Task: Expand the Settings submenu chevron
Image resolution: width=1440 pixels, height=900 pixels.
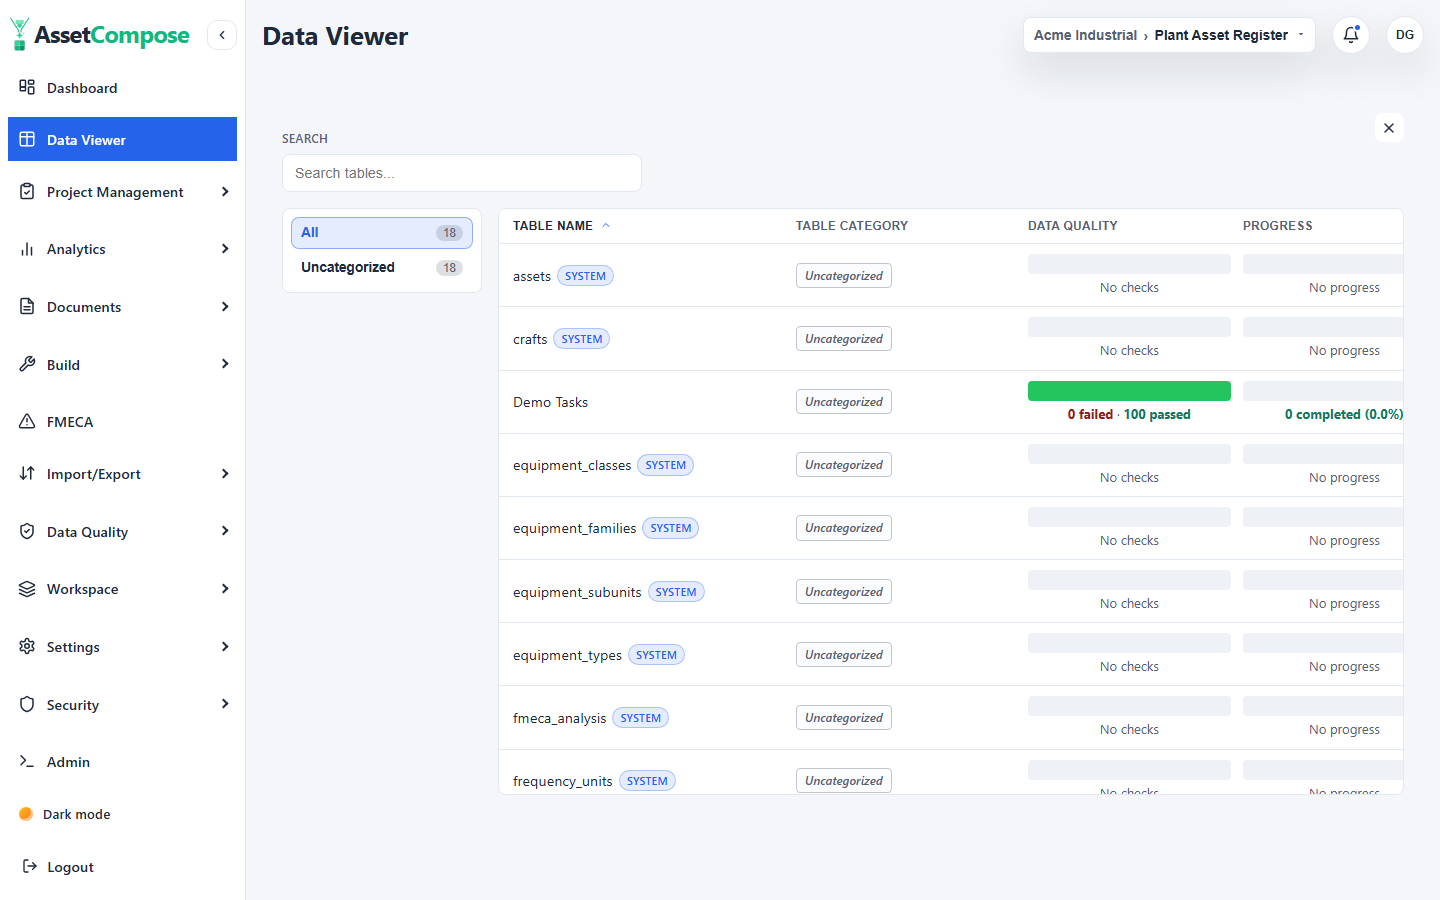Action: (x=225, y=646)
